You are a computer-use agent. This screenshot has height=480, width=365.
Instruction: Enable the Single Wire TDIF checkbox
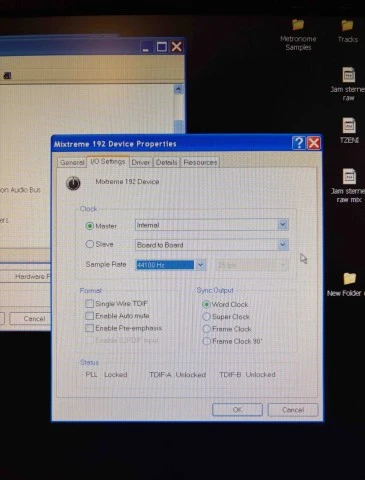tap(89, 303)
